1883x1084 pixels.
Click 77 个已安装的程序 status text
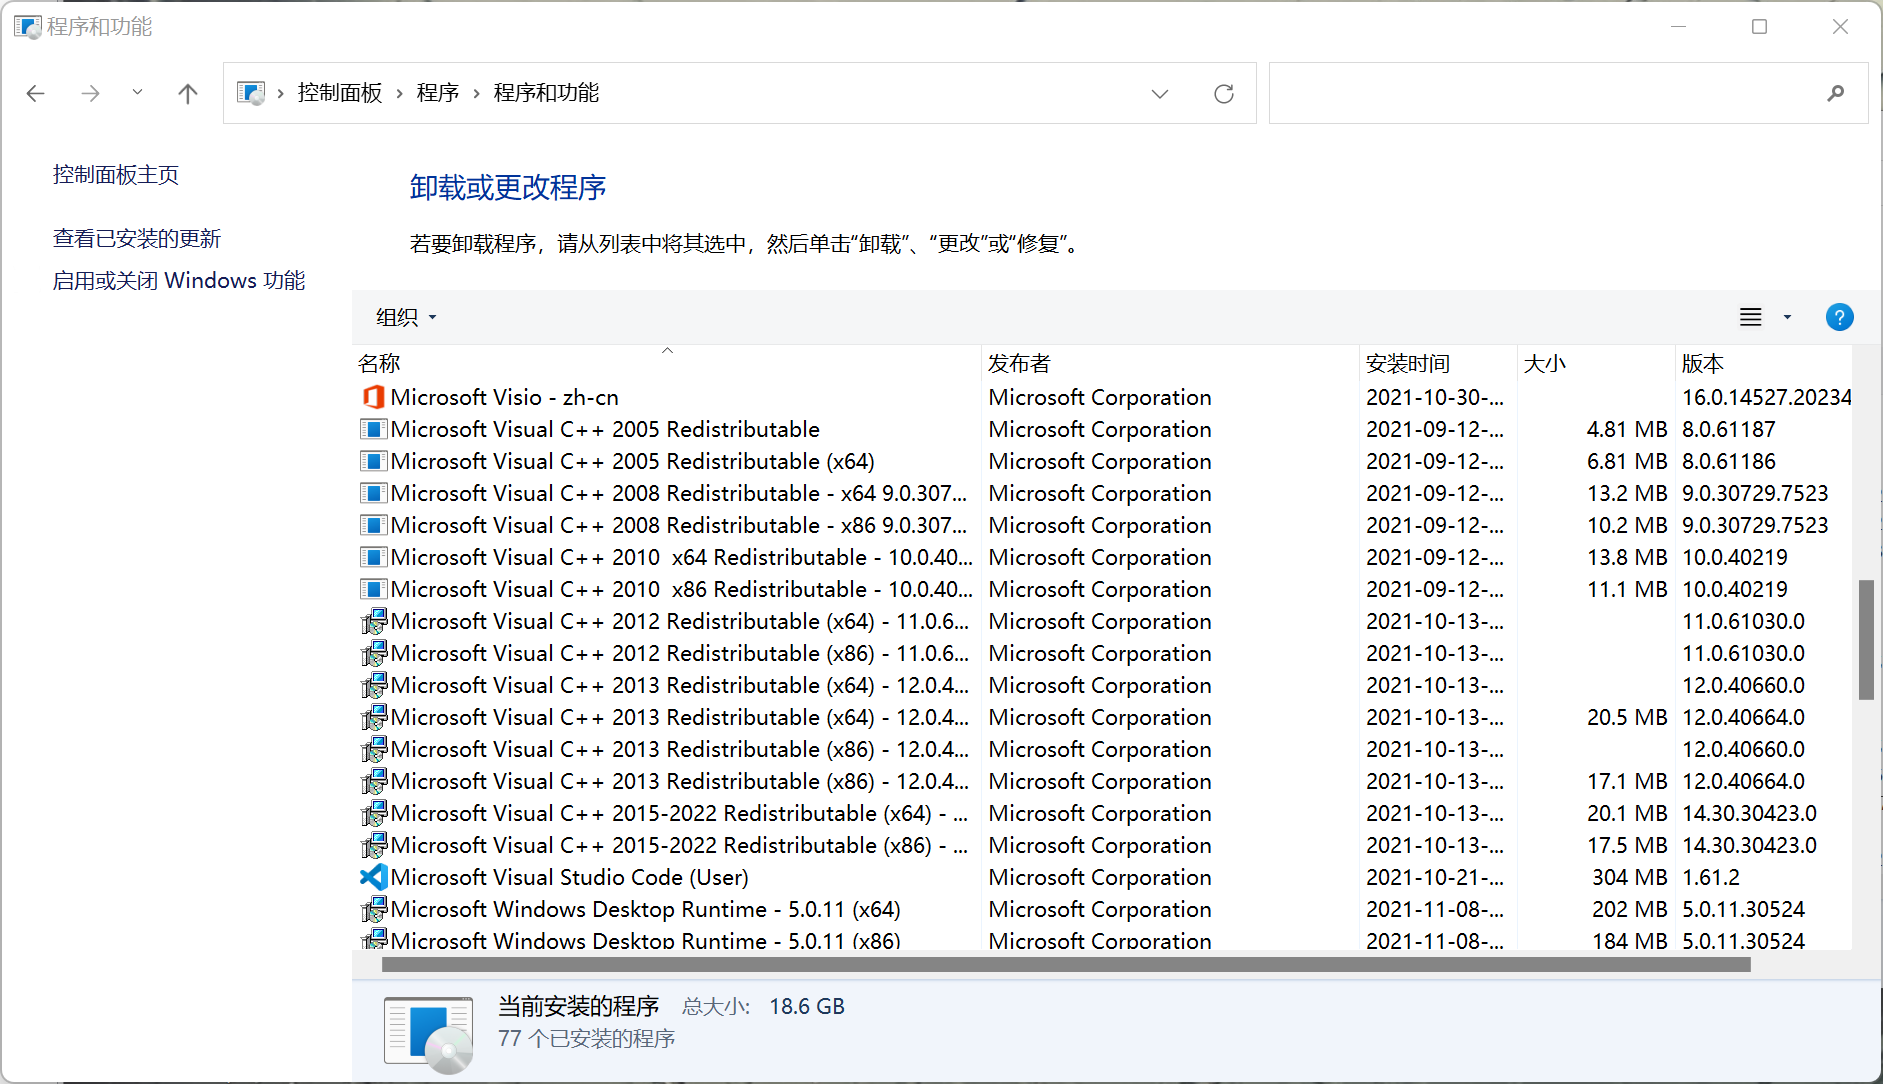(586, 1038)
